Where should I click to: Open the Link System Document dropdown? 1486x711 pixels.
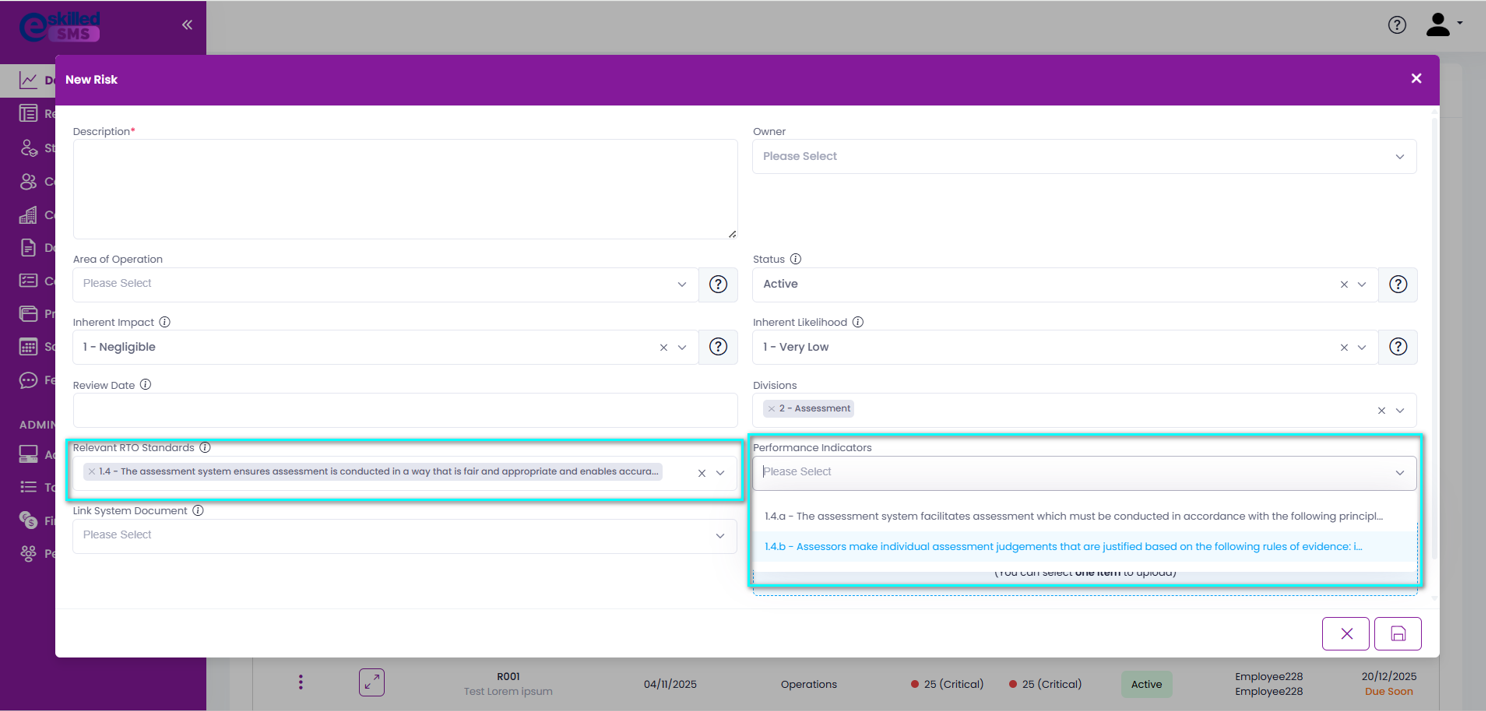click(x=405, y=536)
